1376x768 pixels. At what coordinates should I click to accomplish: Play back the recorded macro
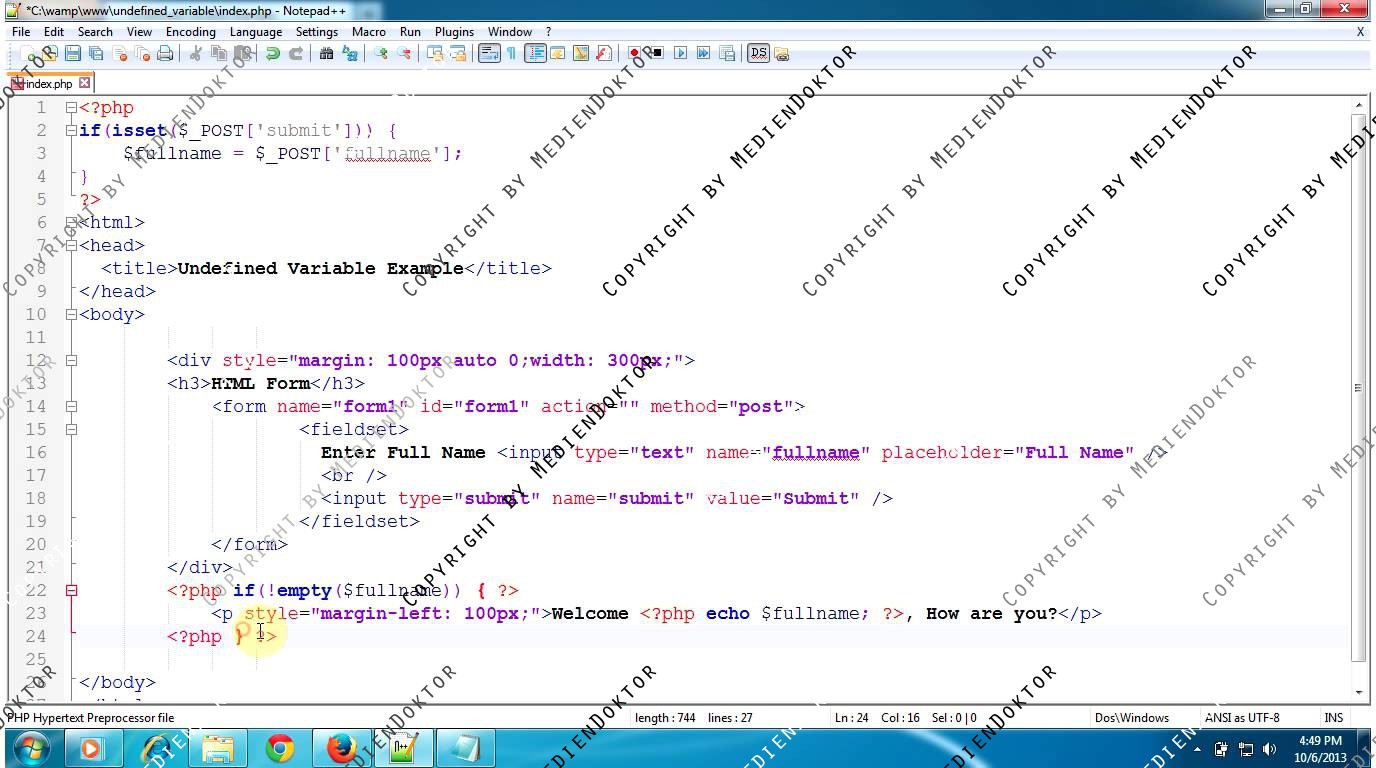[x=680, y=53]
